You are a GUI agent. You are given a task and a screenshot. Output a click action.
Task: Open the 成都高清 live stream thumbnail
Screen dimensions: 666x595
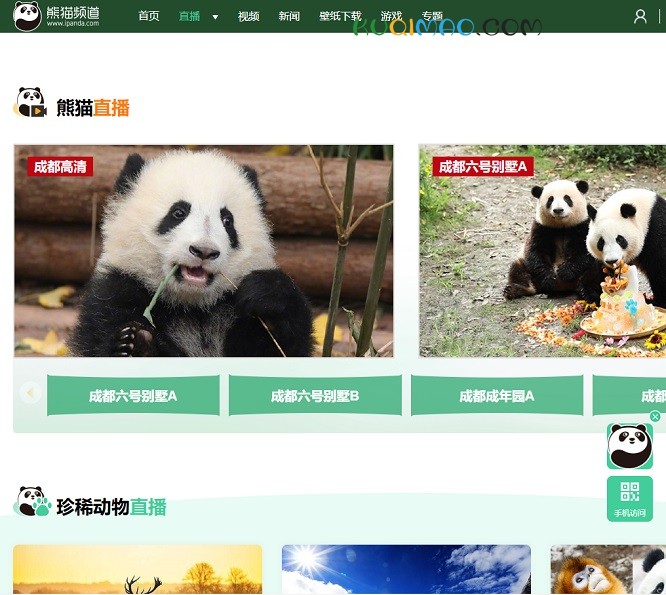(x=203, y=251)
